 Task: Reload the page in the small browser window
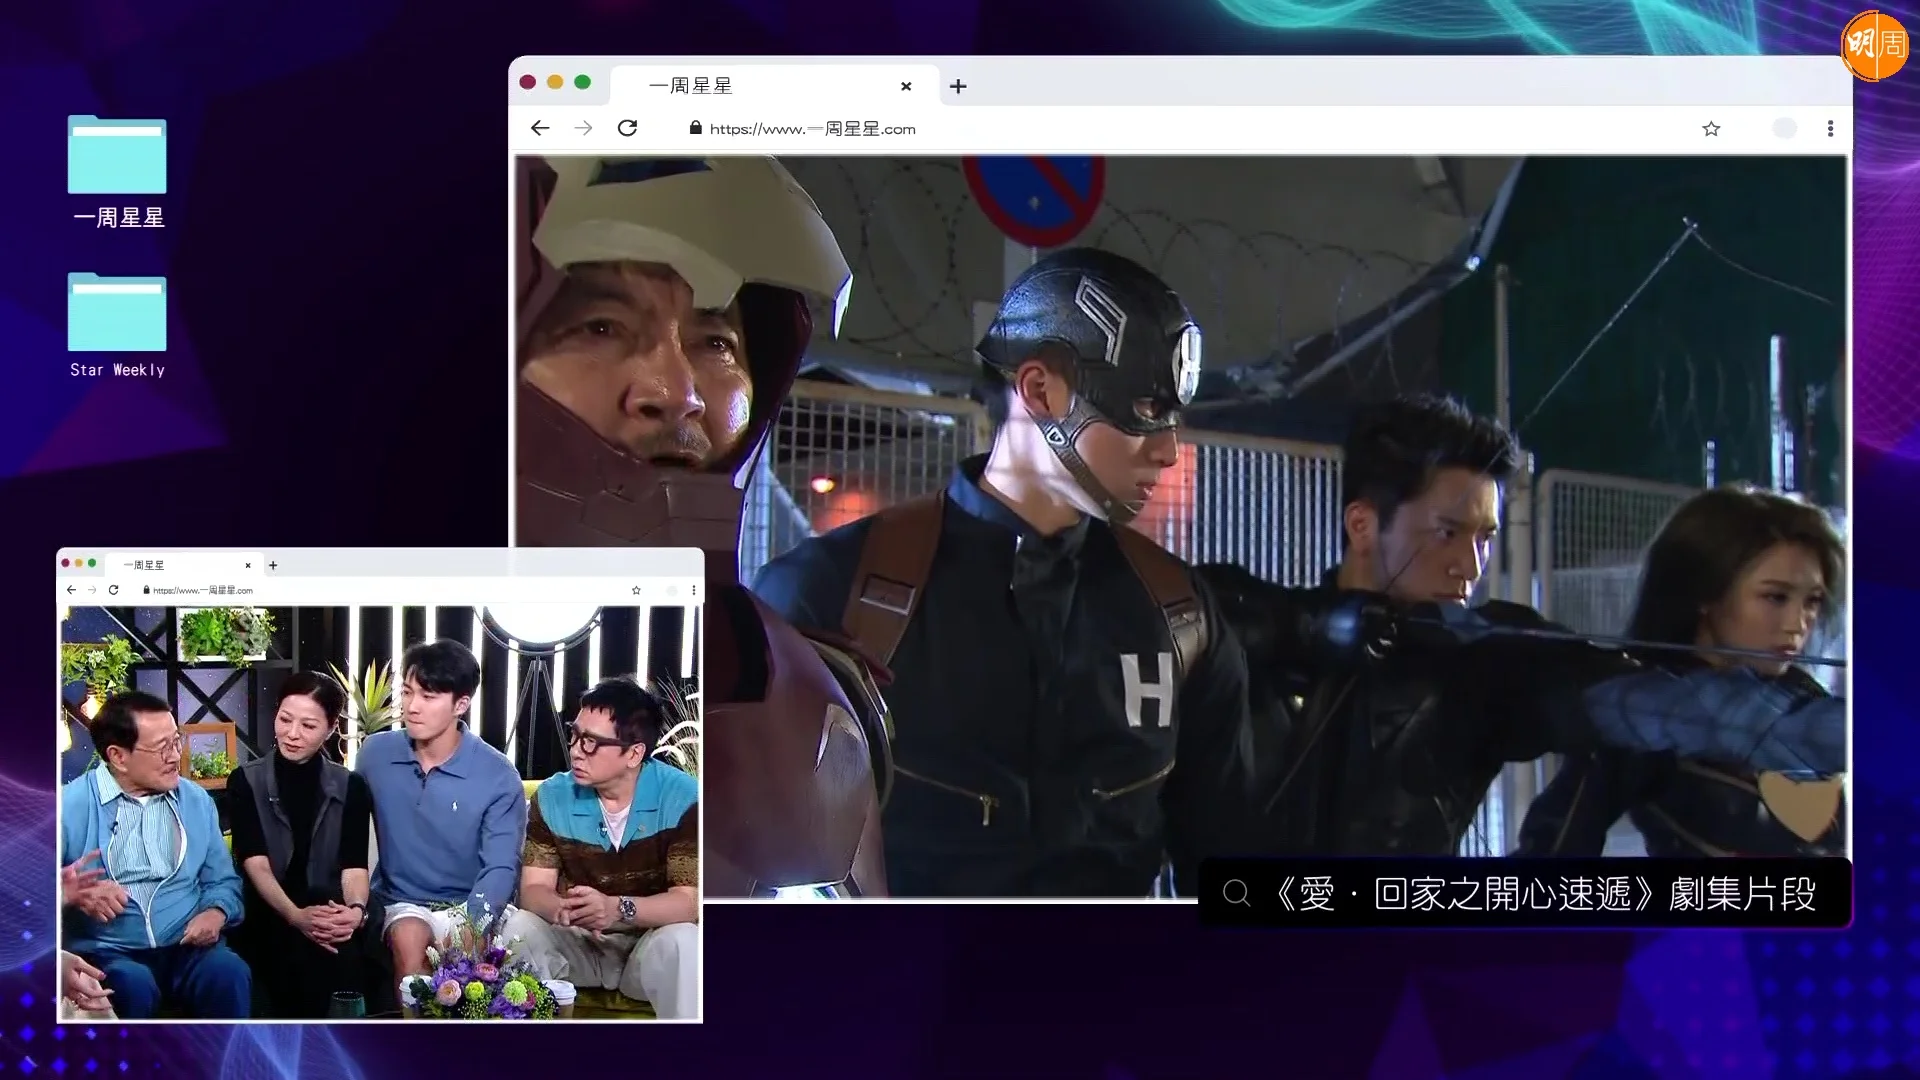click(x=113, y=590)
